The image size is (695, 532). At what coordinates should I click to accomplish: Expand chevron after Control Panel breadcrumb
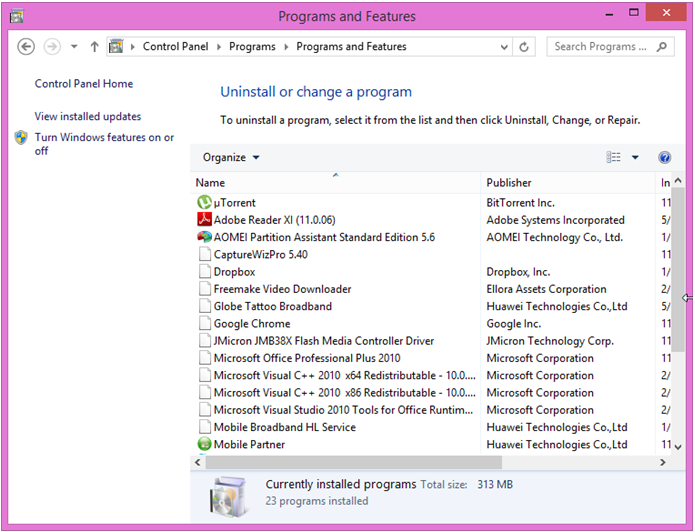coord(219,47)
